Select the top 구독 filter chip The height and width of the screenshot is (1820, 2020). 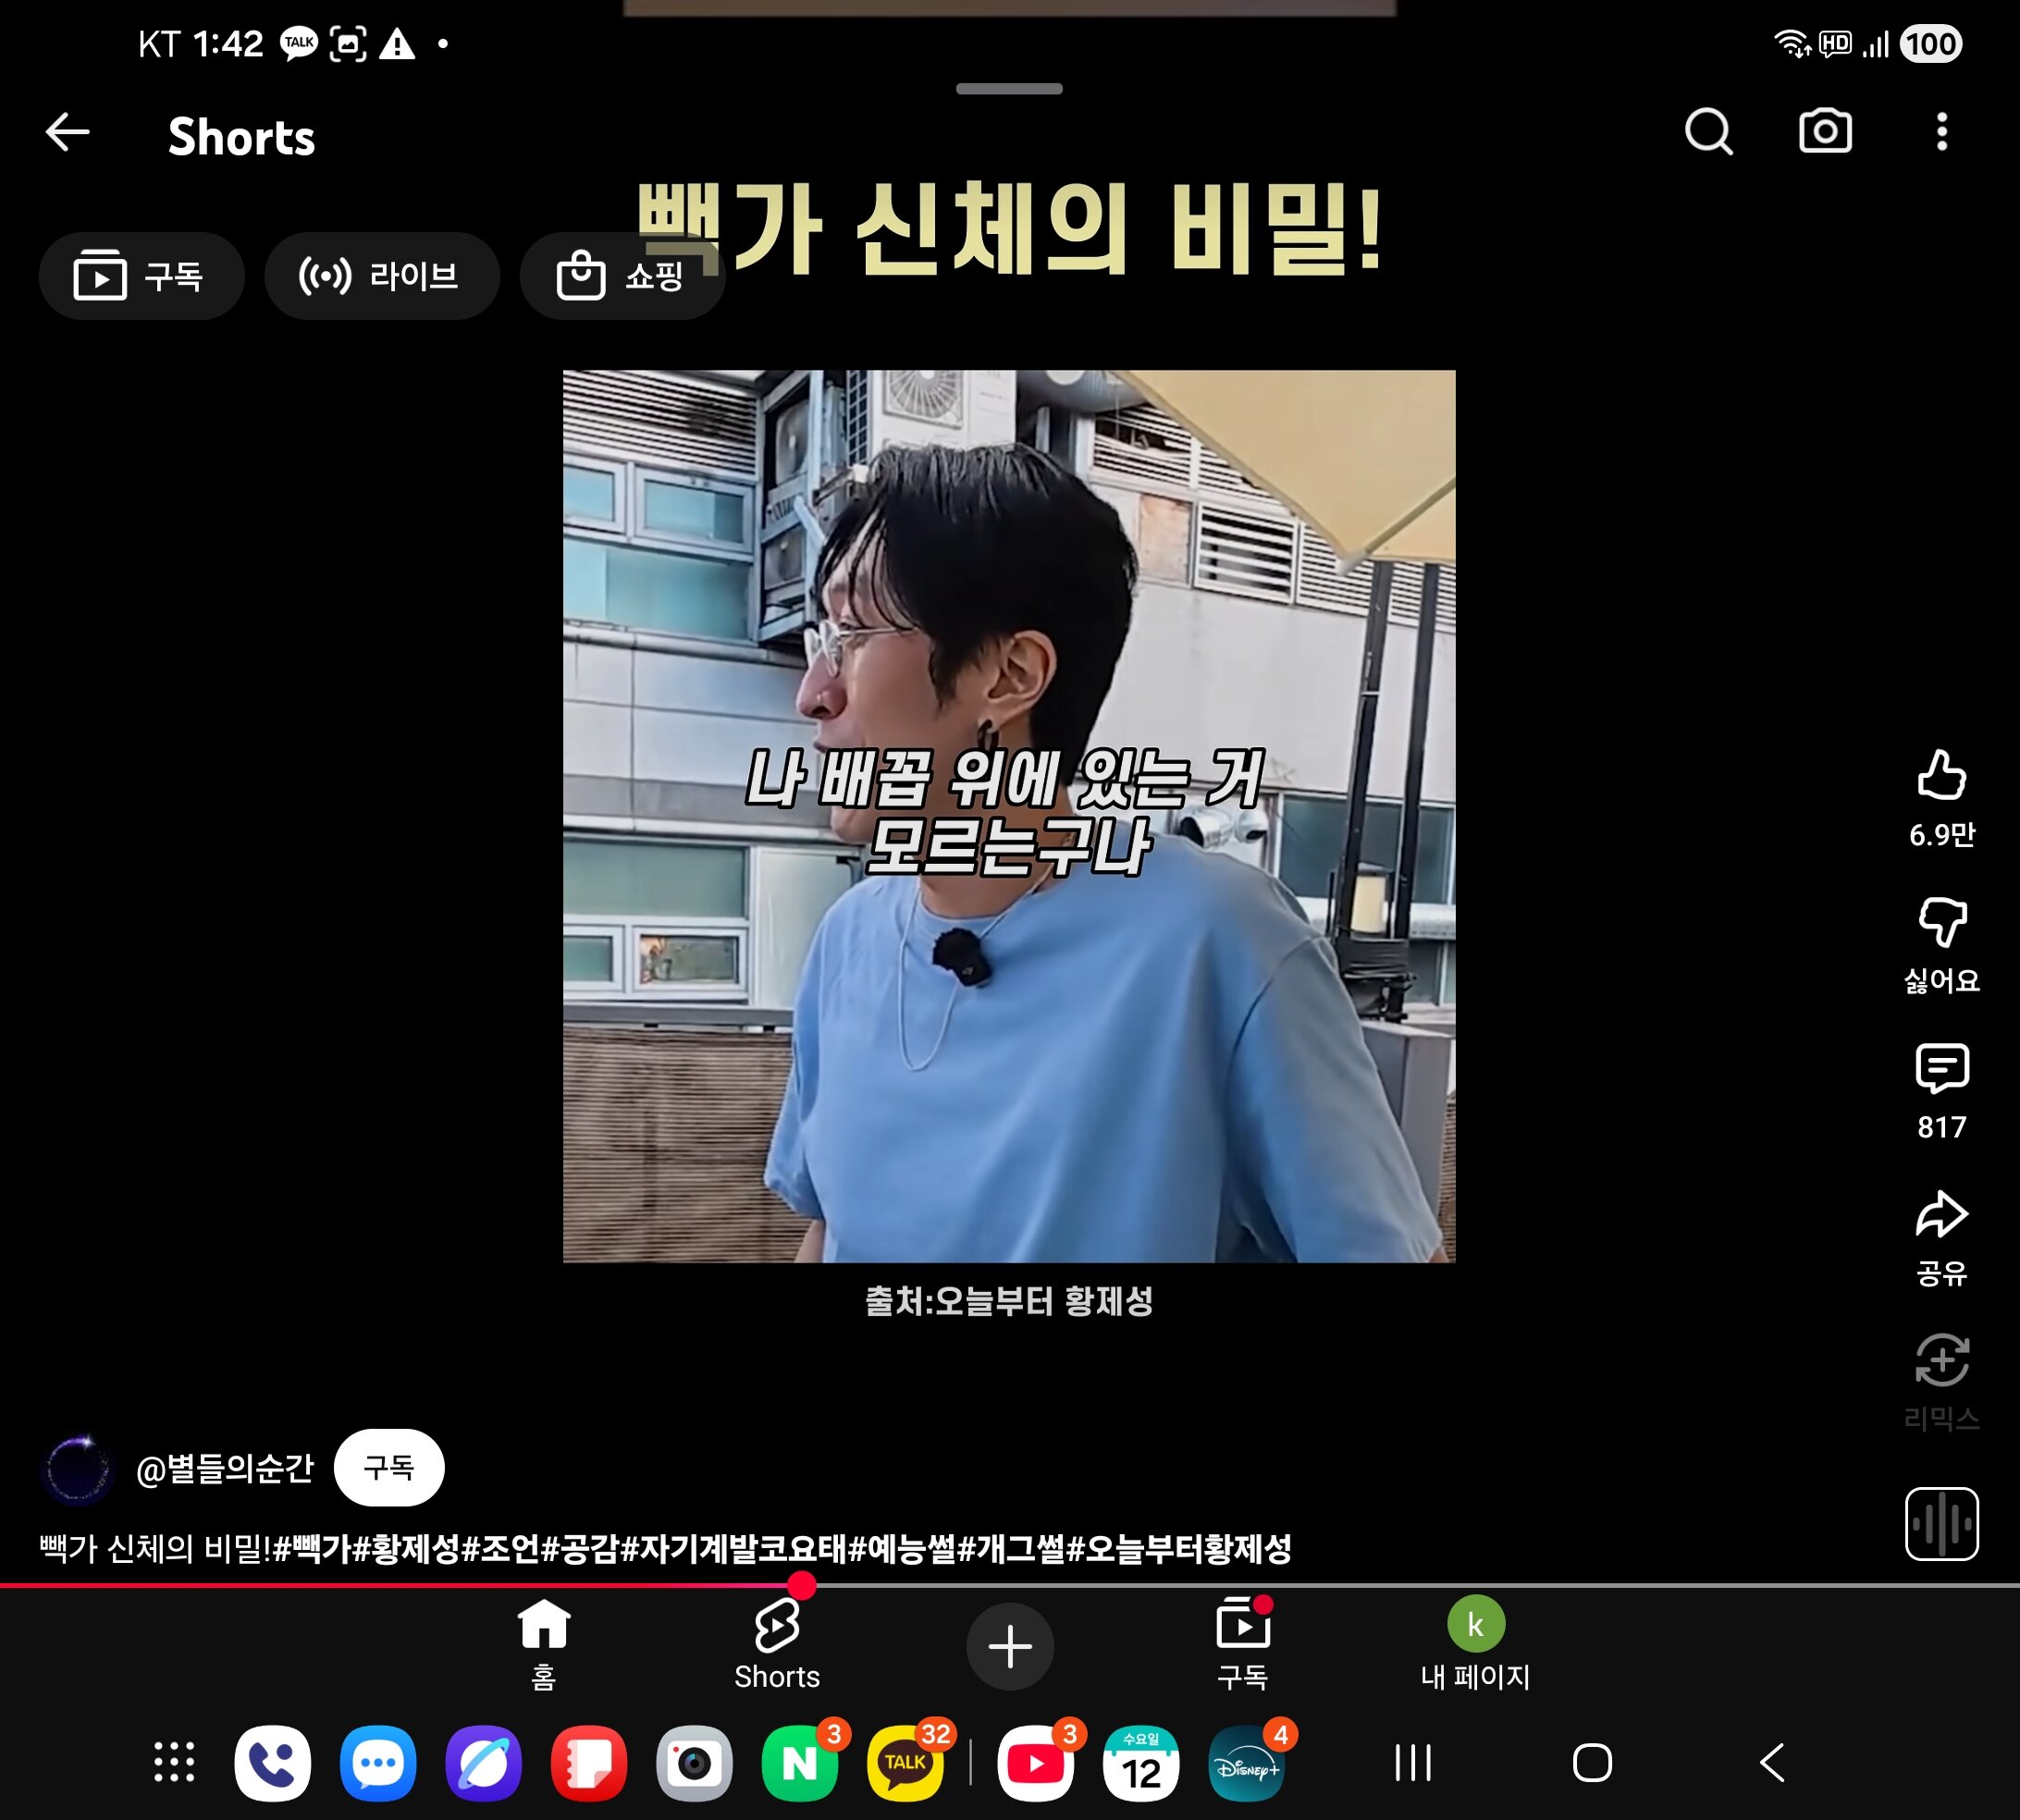[141, 276]
